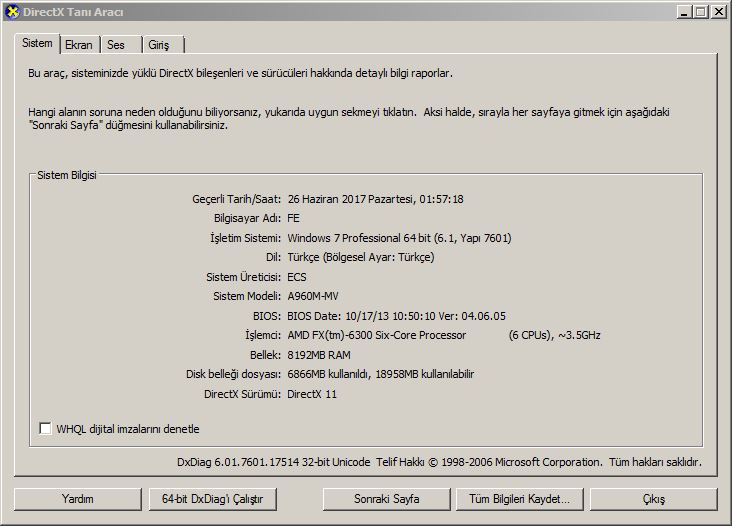
Task: Click the Yardım button
Action: [77, 499]
